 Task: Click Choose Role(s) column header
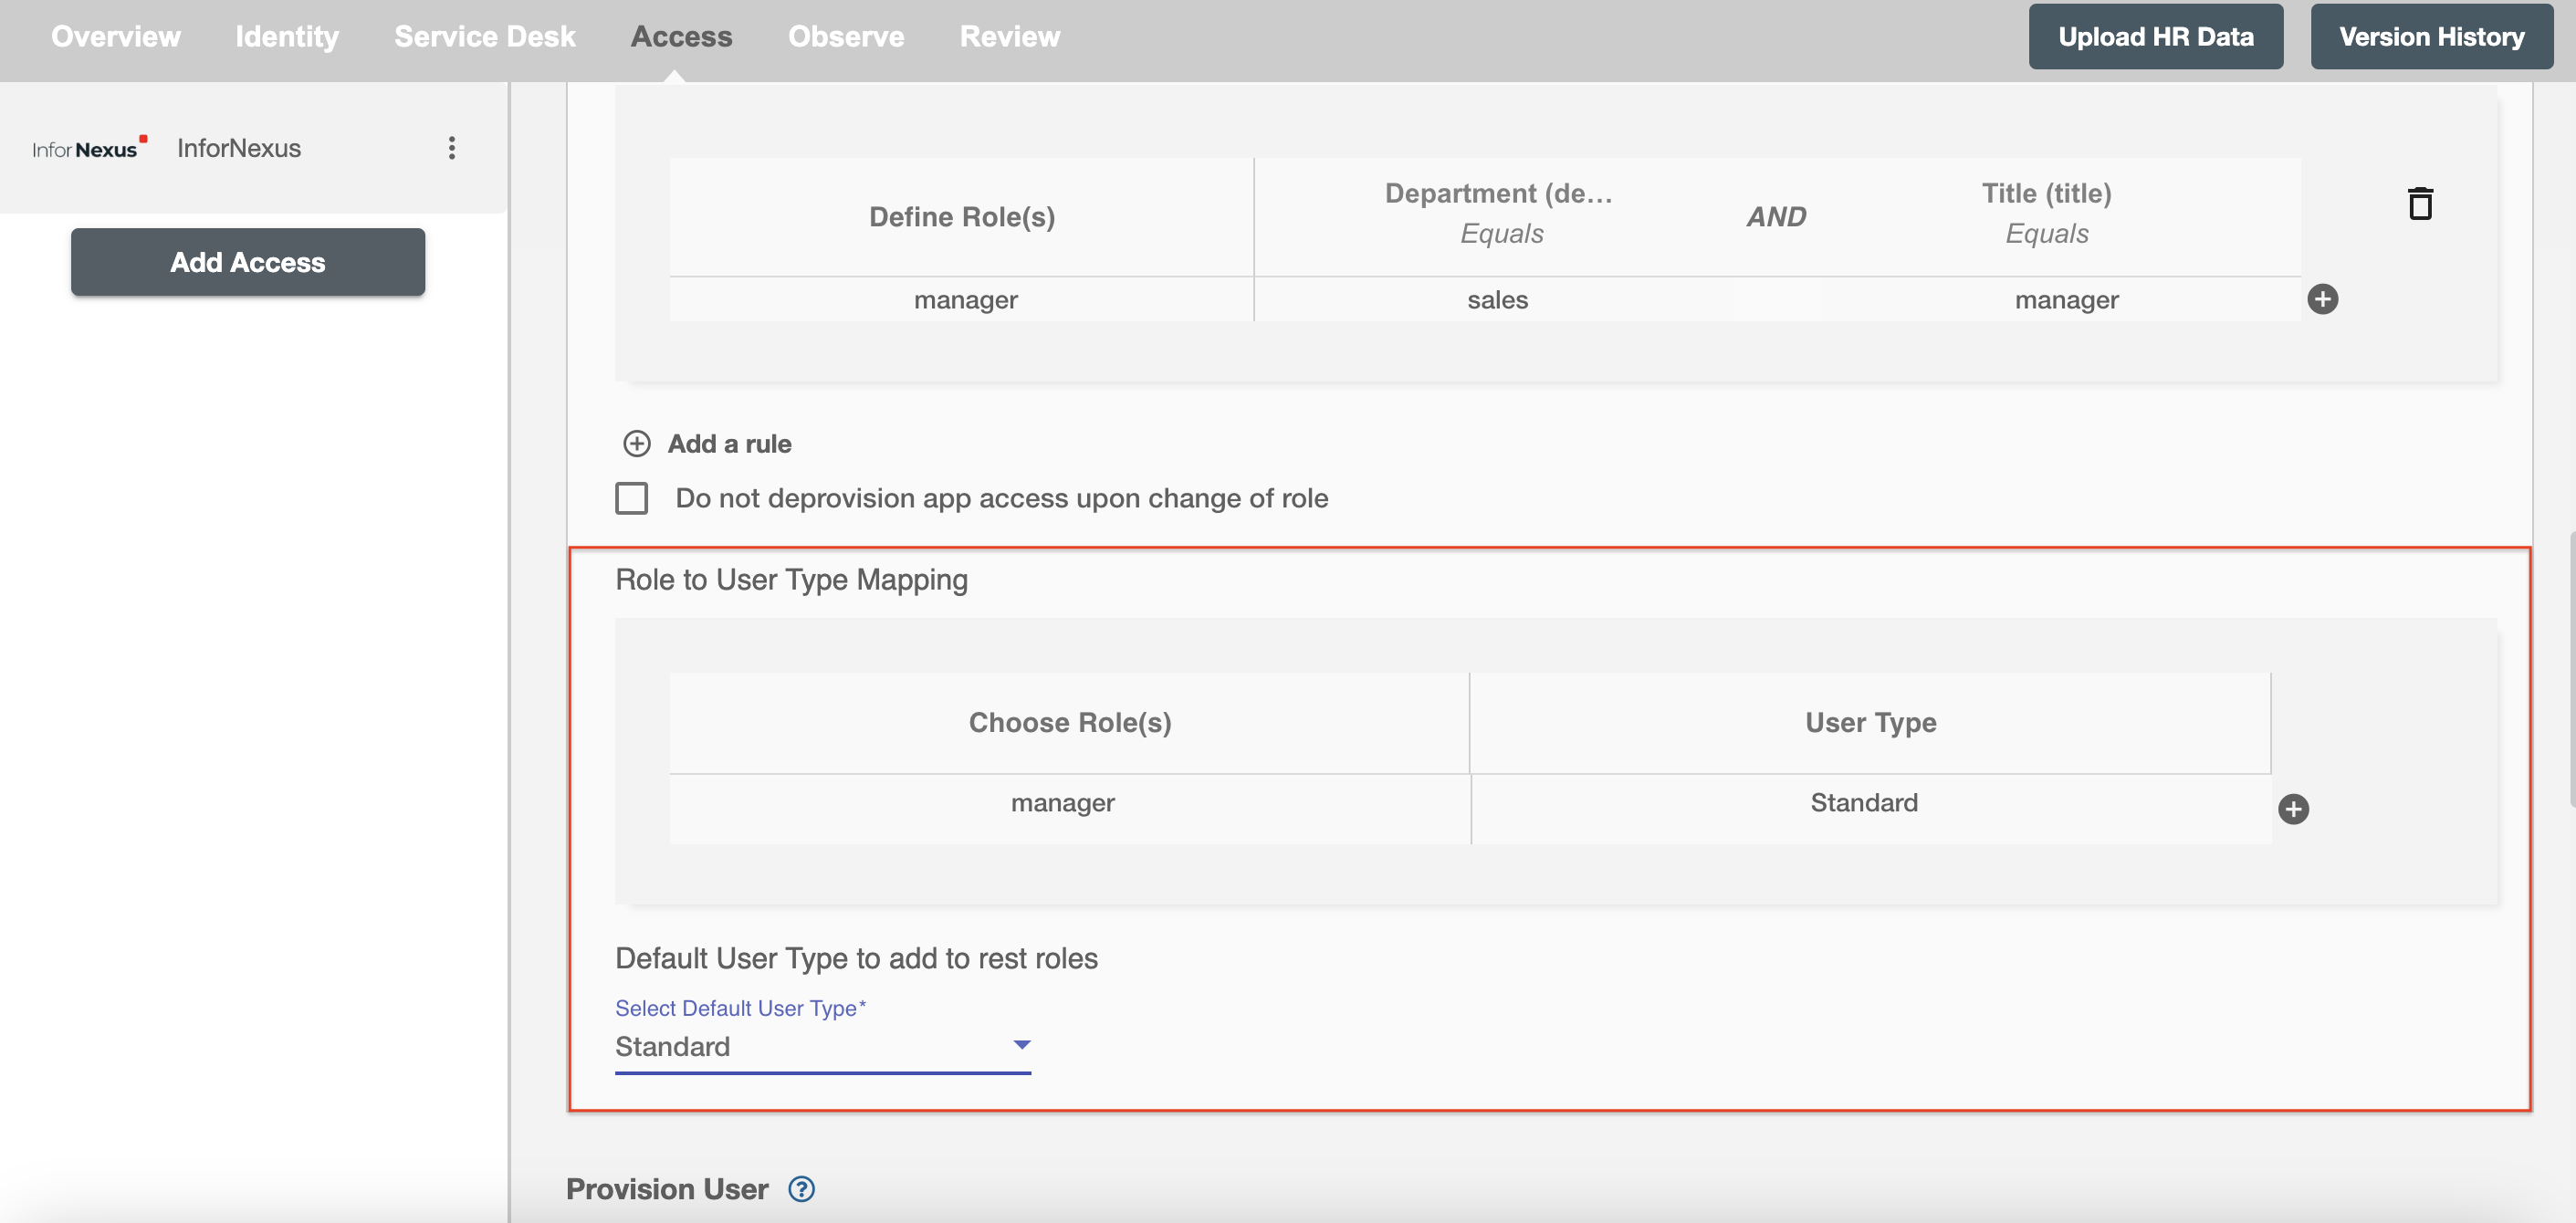(1069, 722)
